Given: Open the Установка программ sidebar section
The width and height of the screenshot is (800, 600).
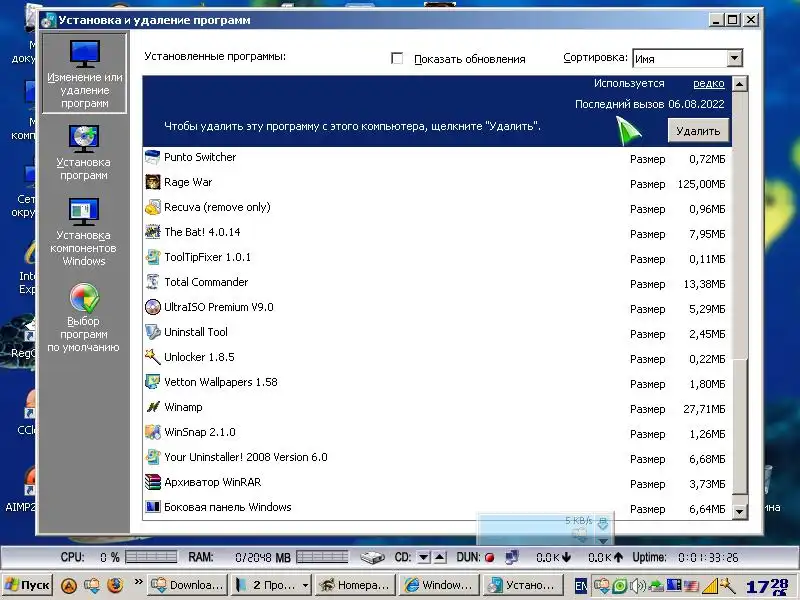Looking at the screenshot, I should pos(84,153).
